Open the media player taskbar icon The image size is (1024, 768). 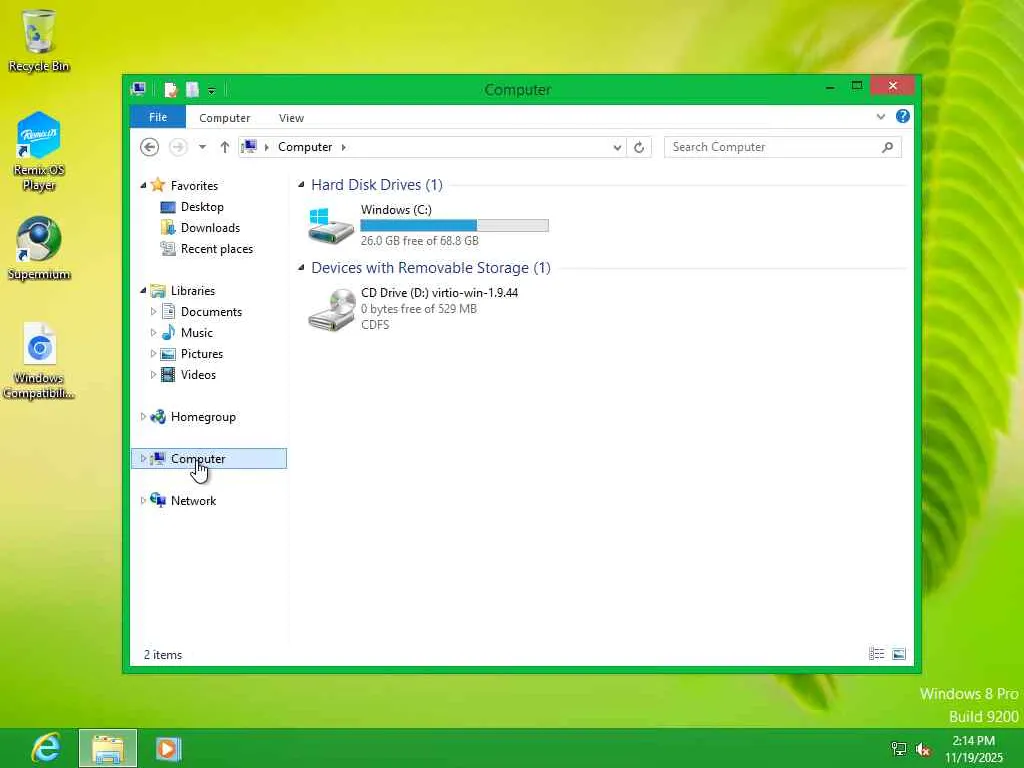(168, 748)
